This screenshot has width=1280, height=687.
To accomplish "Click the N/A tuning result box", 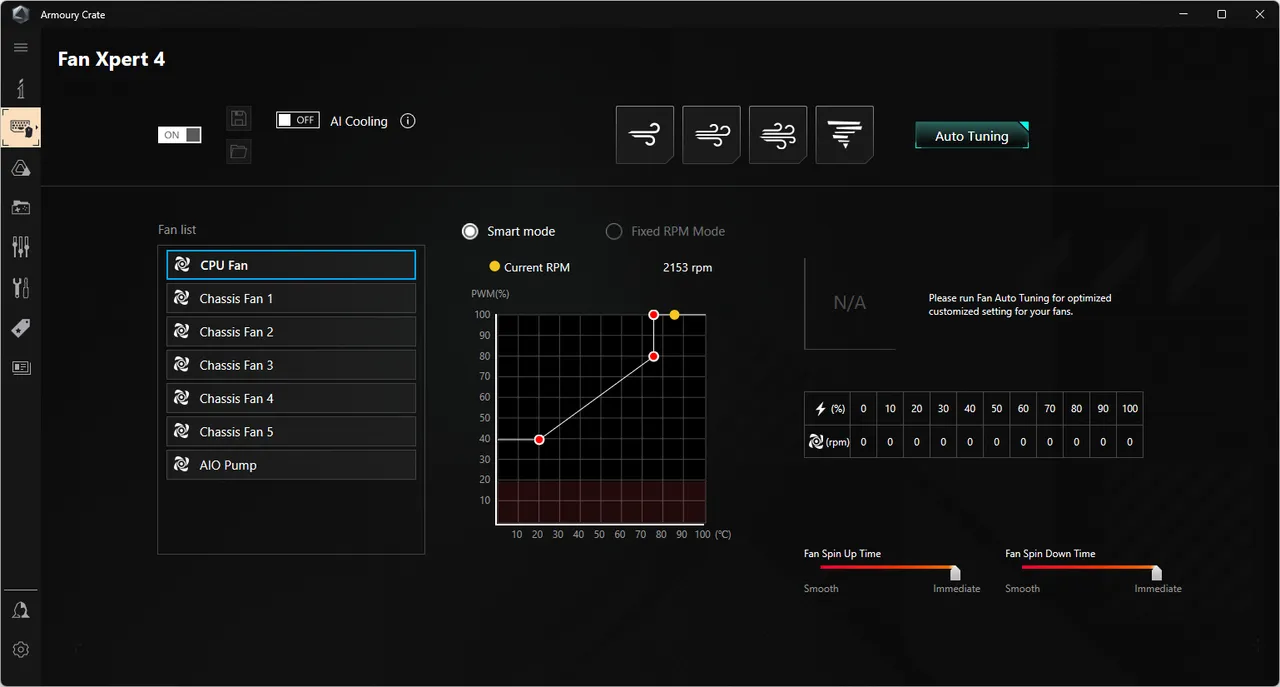I will pos(850,303).
